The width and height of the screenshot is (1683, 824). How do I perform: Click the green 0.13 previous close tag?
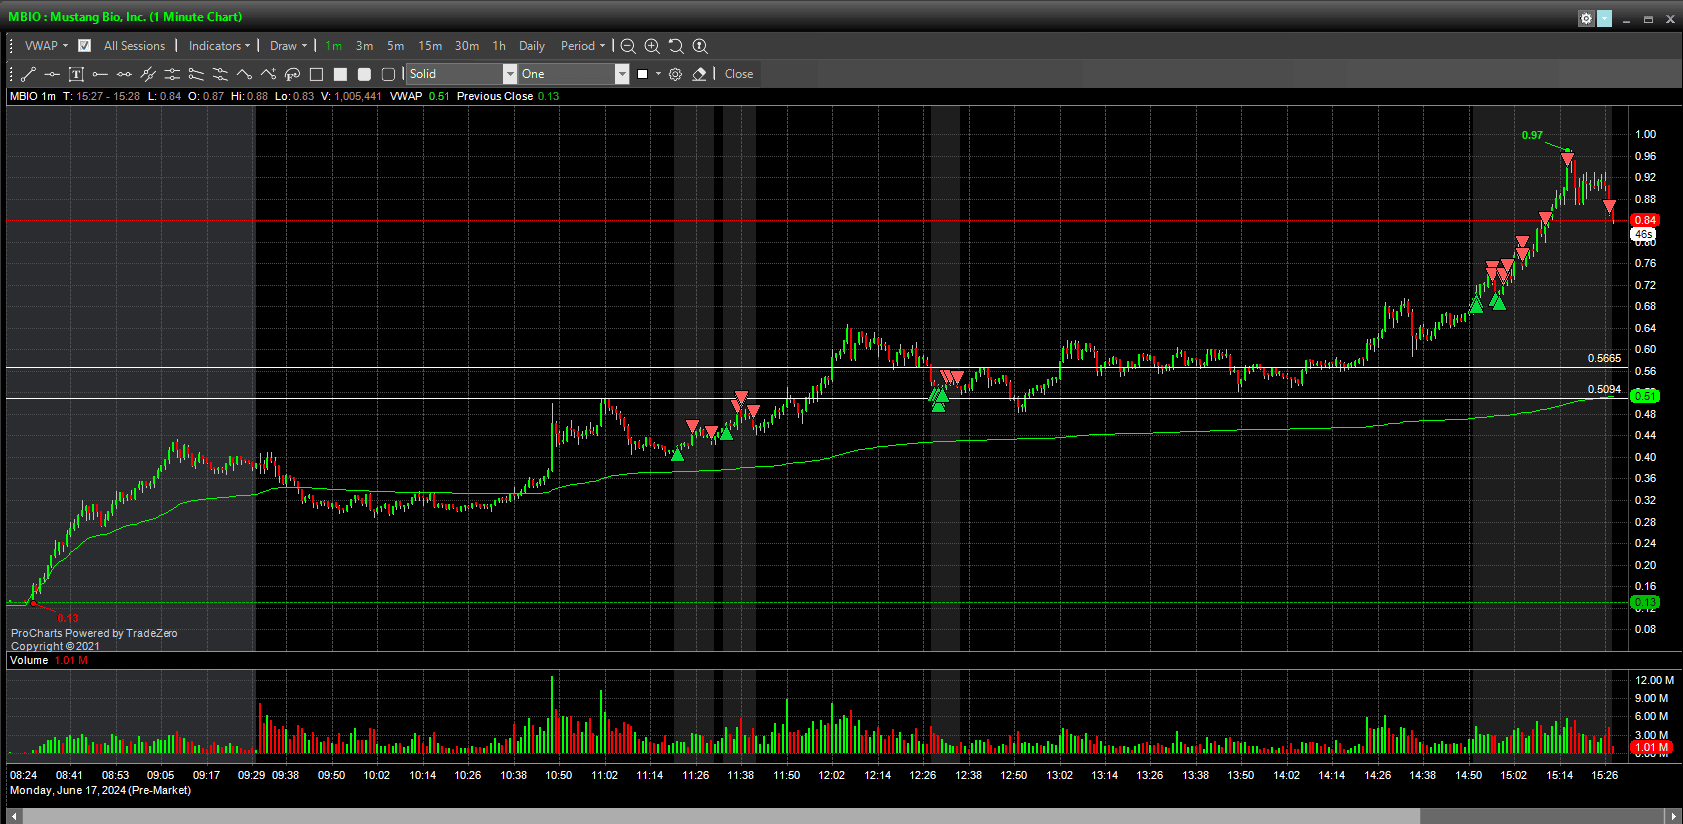(x=1645, y=602)
